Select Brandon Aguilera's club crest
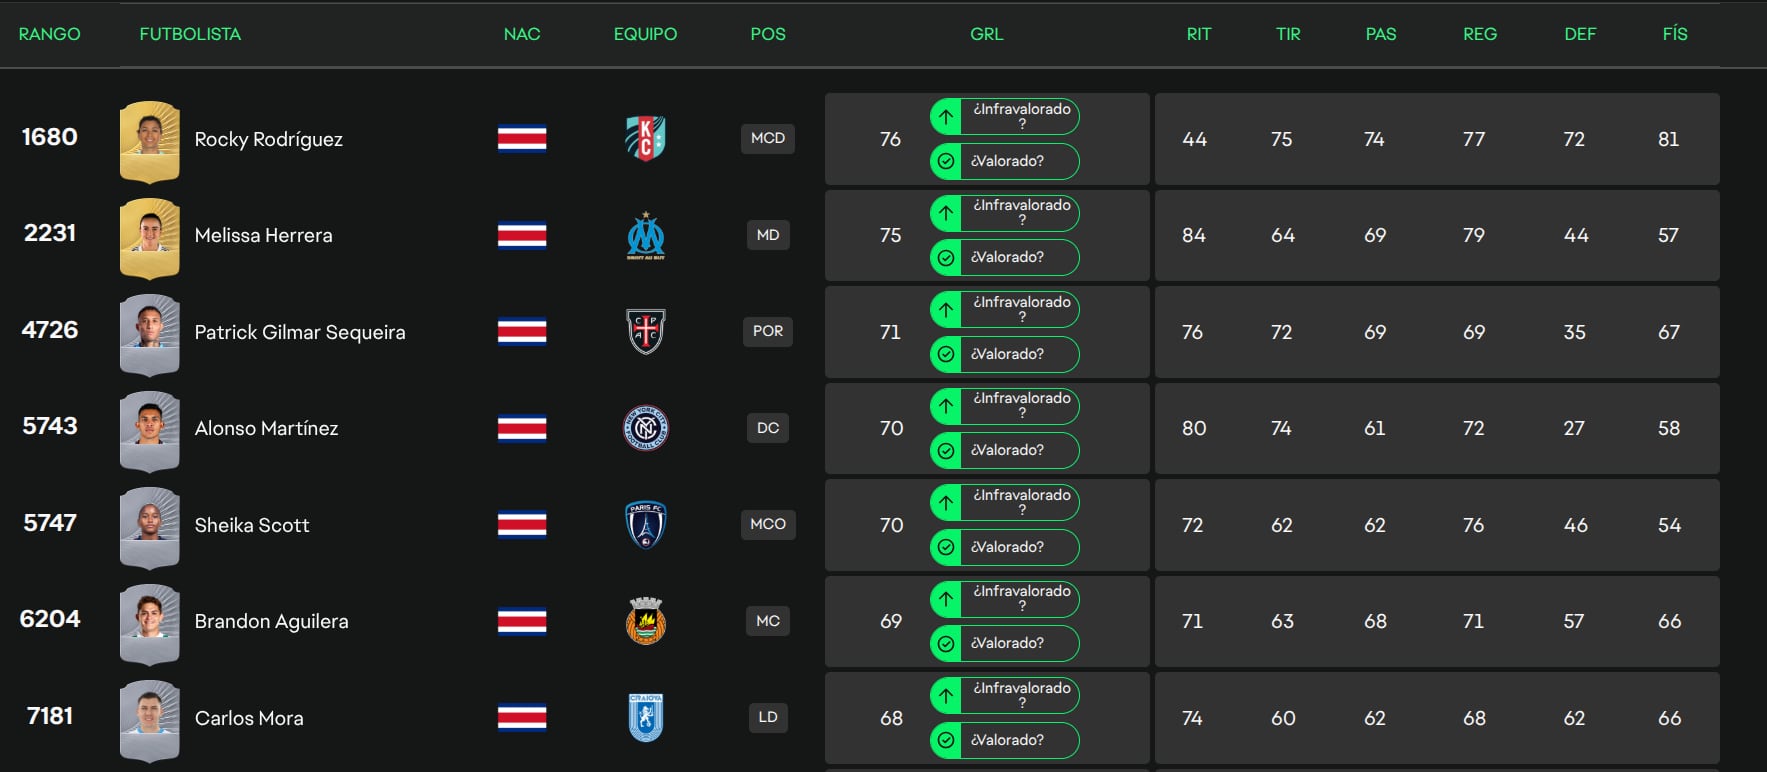Screen dimensions: 1767x772 (645, 621)
